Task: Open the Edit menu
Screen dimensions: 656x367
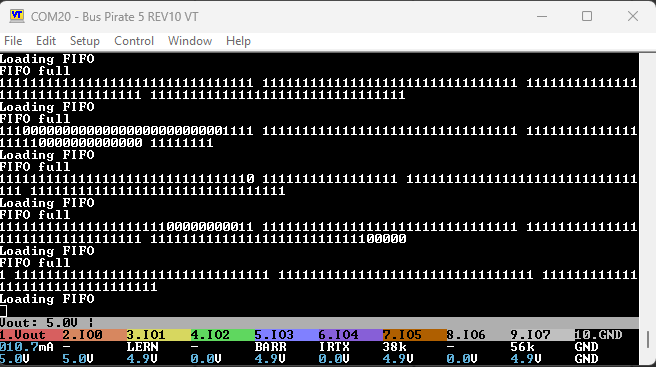Action: 46,41
